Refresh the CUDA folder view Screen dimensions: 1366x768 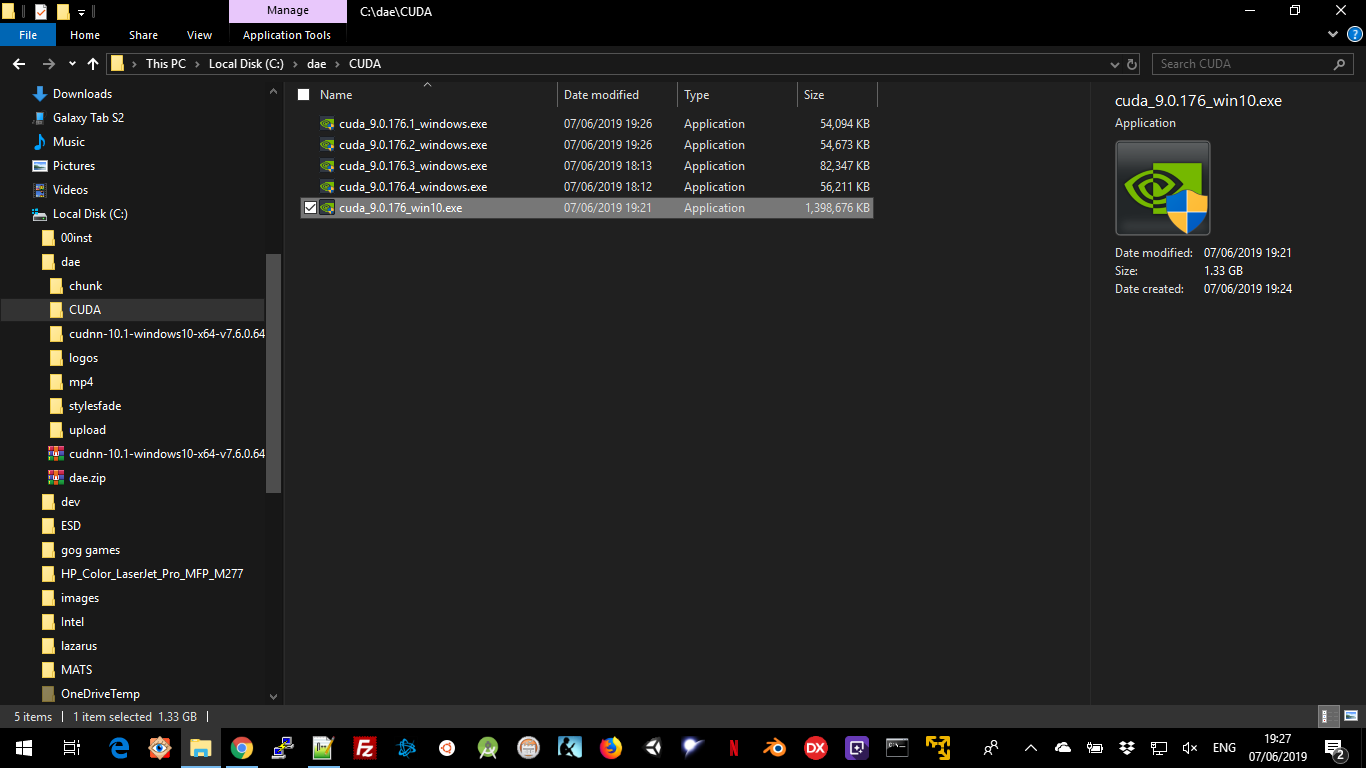[x=1132, y=64]
